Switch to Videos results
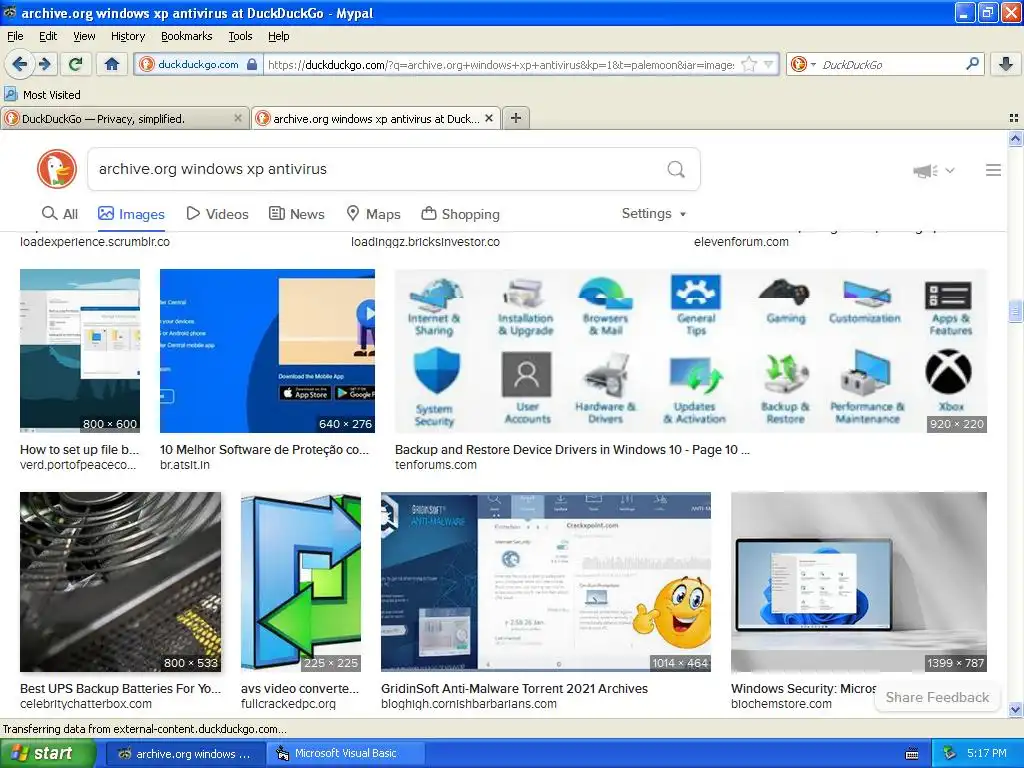1024x768 pixels. (x=217, y=214)
